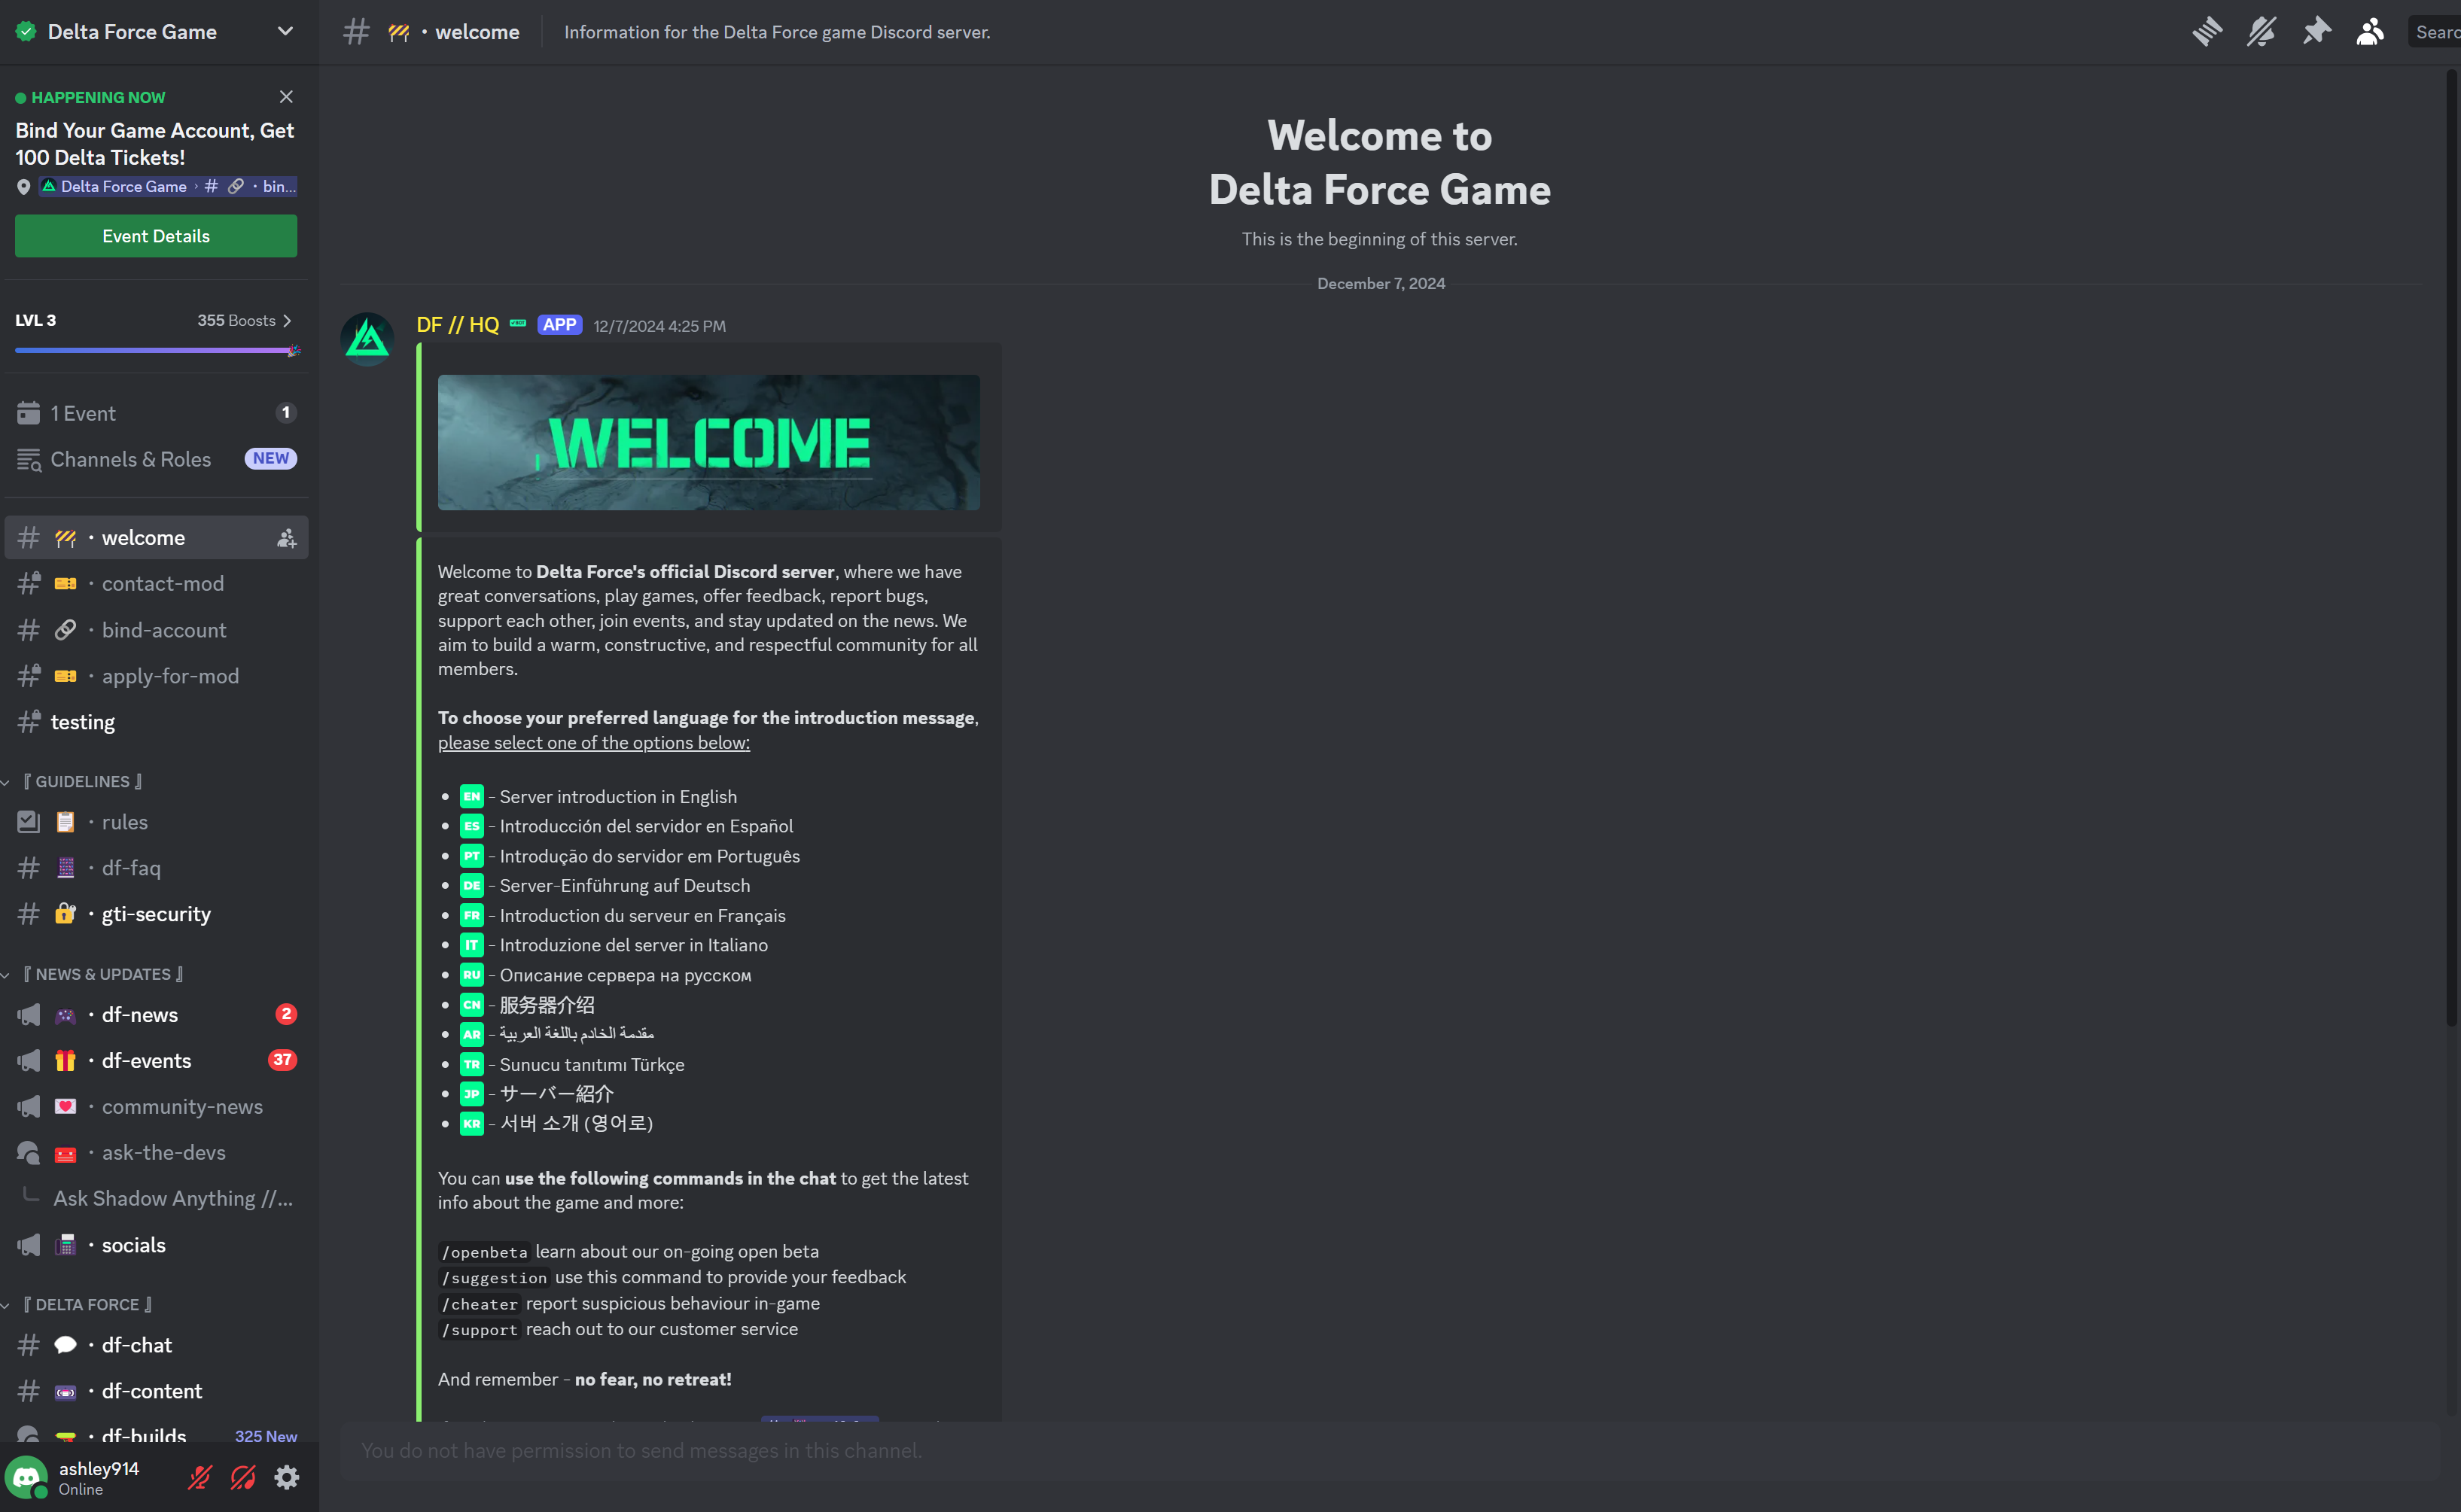
Task: Click the DE language emoji
Action: (472, 886)
